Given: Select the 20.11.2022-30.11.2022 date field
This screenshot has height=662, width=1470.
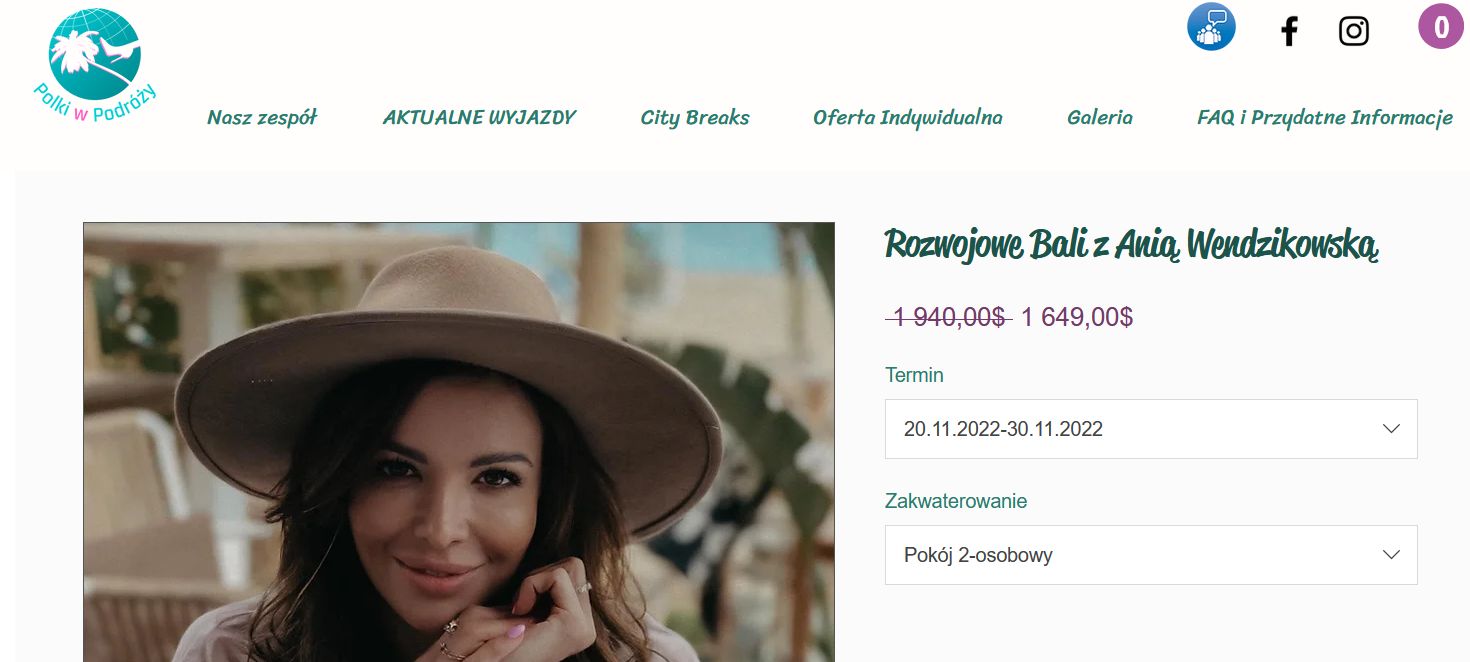Looking at the screenshot, I should tap(1151, 429).
